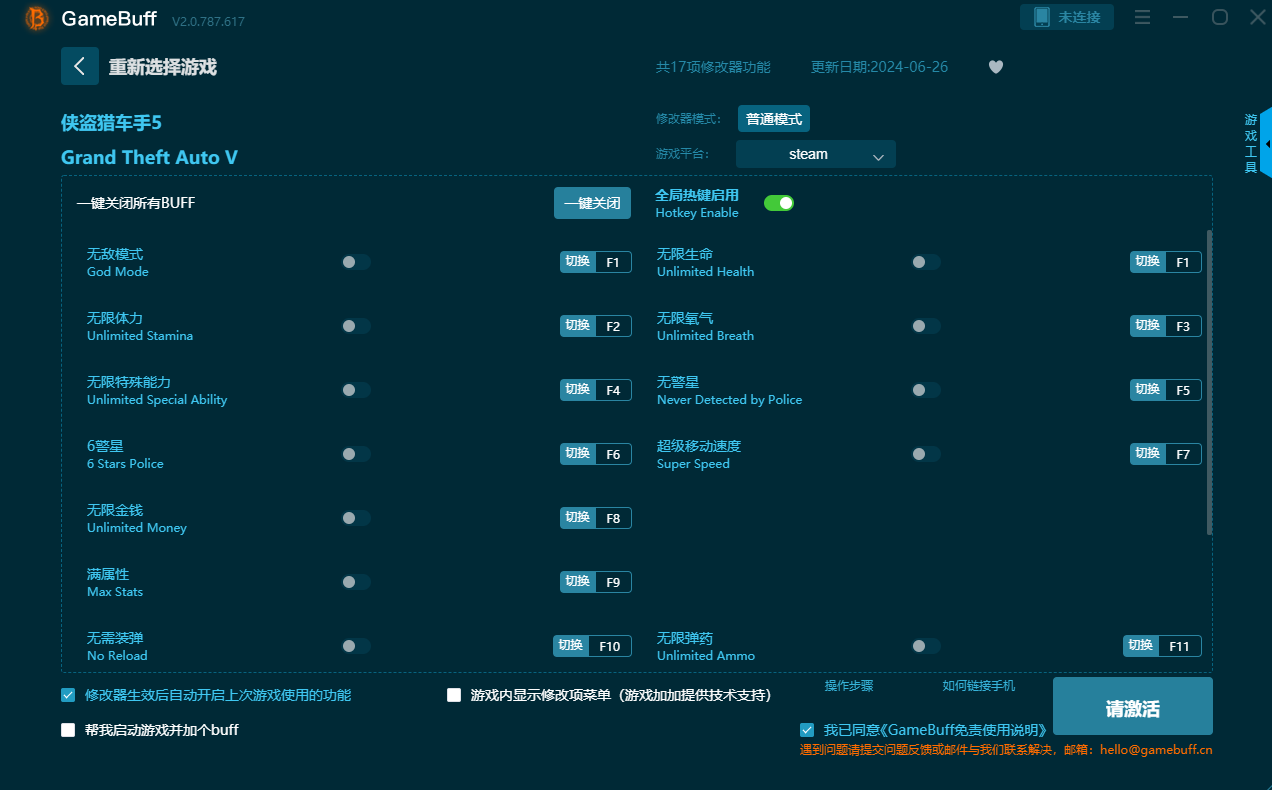The image size is (1272, 790).
Task: Click the heart favorite icon
Action: (x=995, y=67)
